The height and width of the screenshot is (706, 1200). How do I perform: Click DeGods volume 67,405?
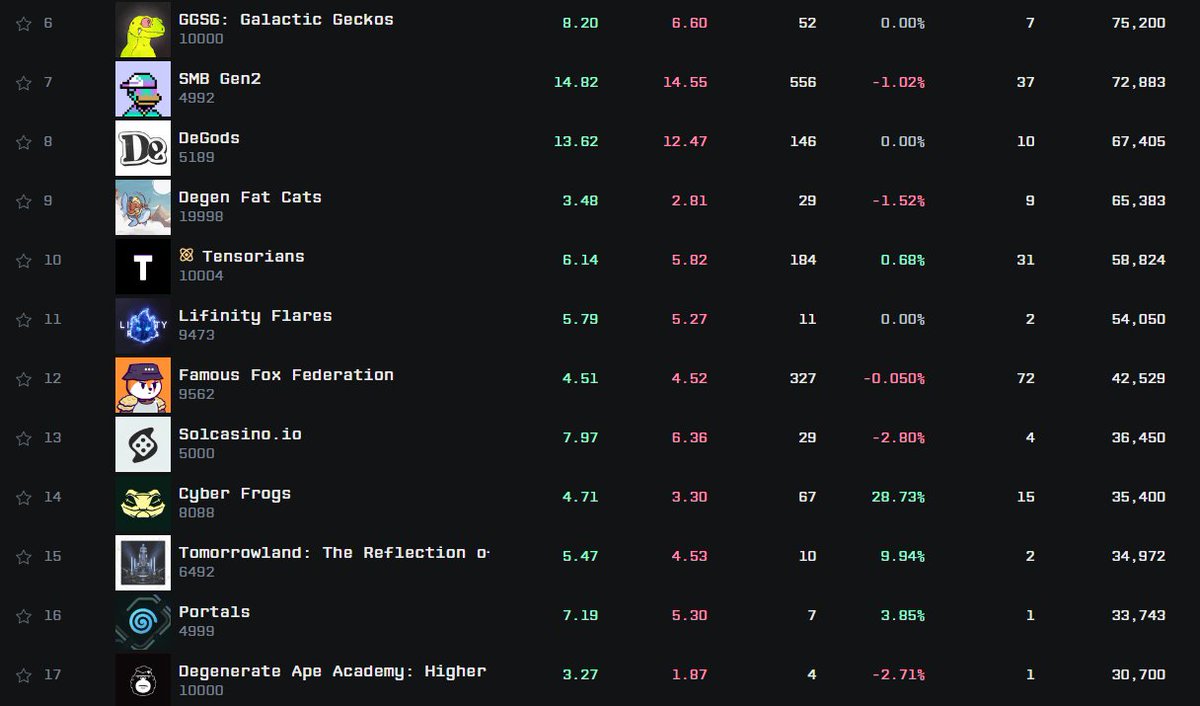point(1138,142)
